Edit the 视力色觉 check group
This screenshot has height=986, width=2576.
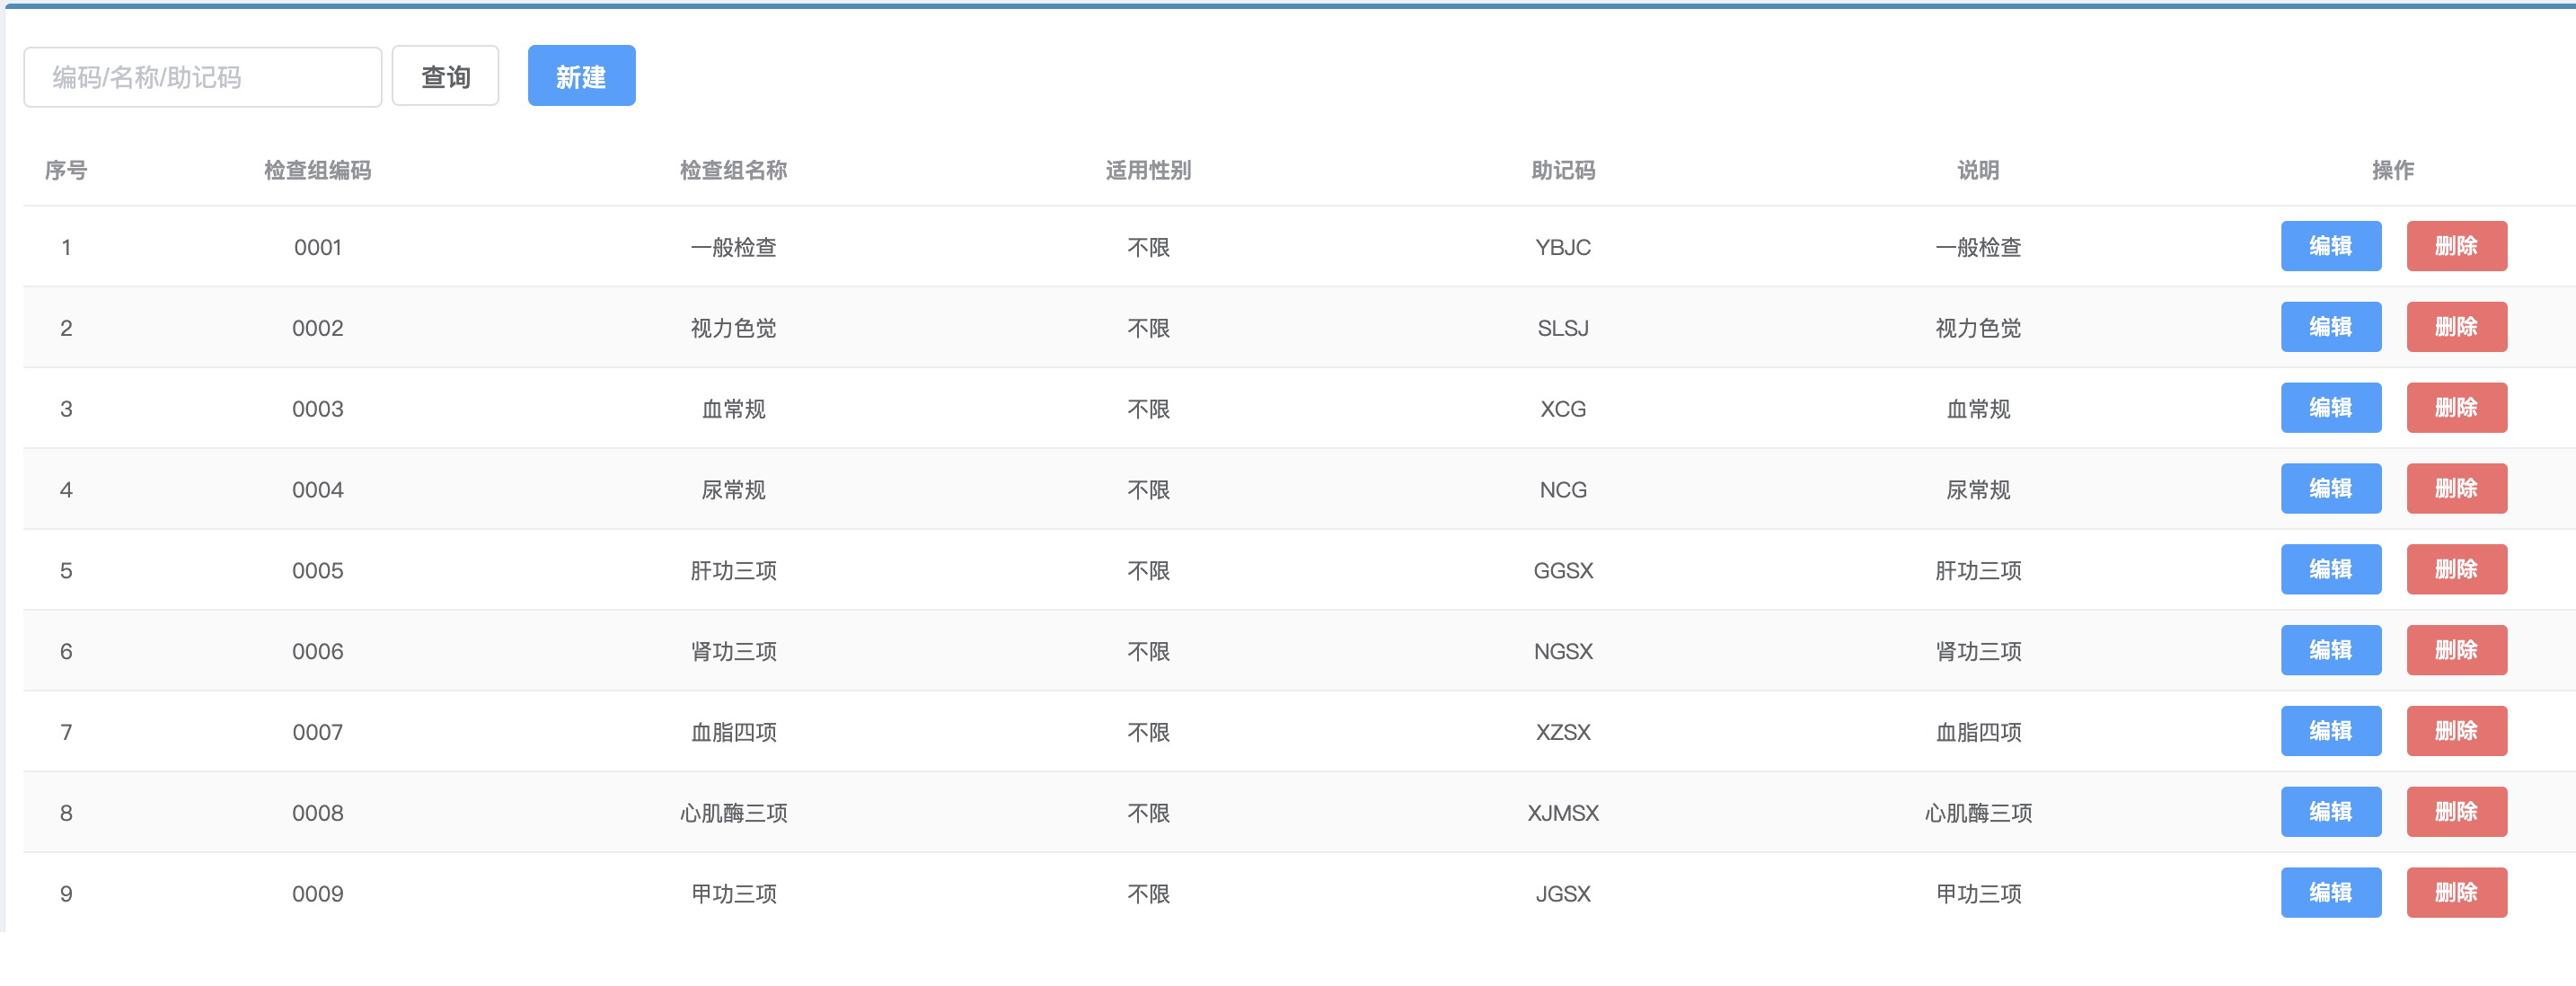pyautogui.click(x=2330, y=327)
